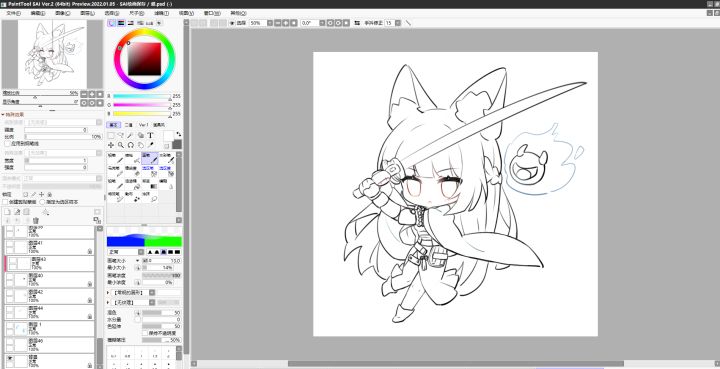The width and height of the screenshot is (720, 369).
Task: Click the new layer icon in layer panel
Action: (x=8, y=212)
